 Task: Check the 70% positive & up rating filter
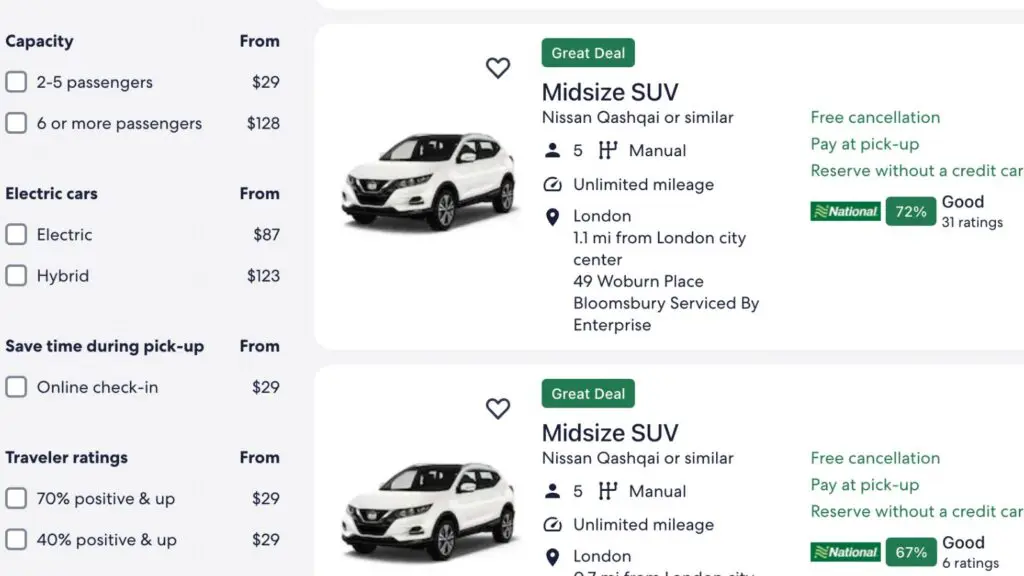point(16,498)
